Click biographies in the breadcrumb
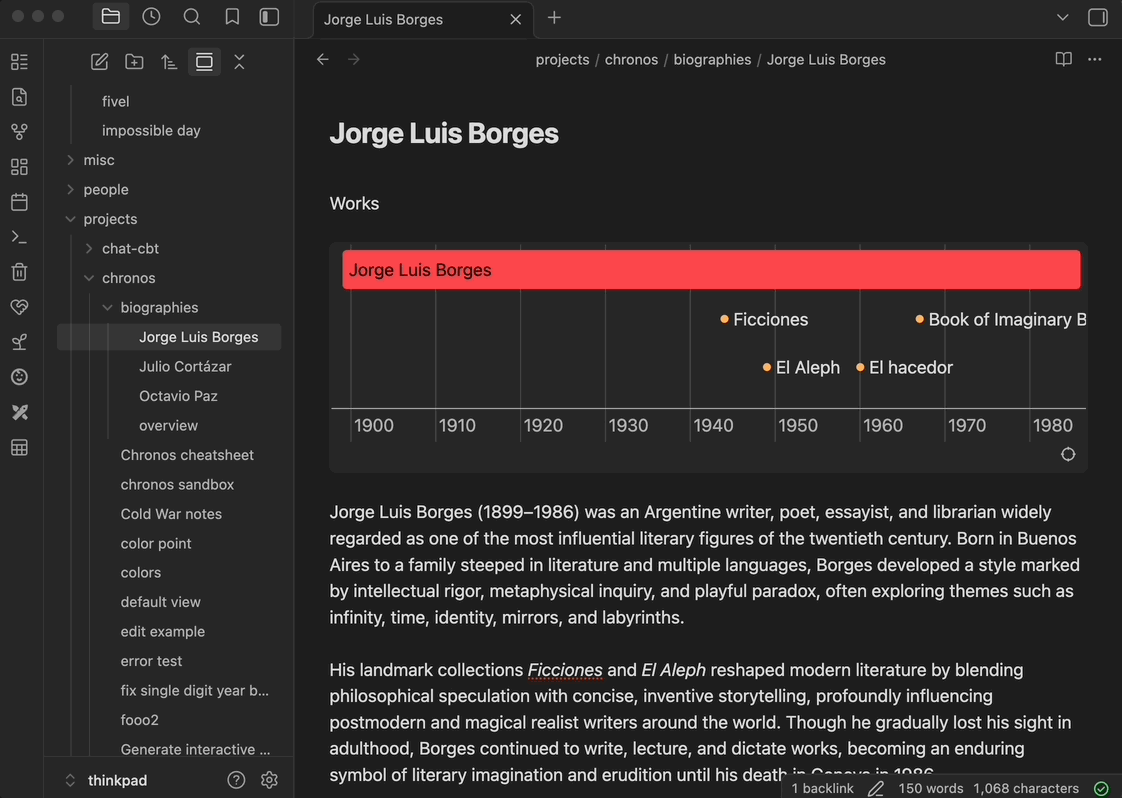 click(712, 59)
